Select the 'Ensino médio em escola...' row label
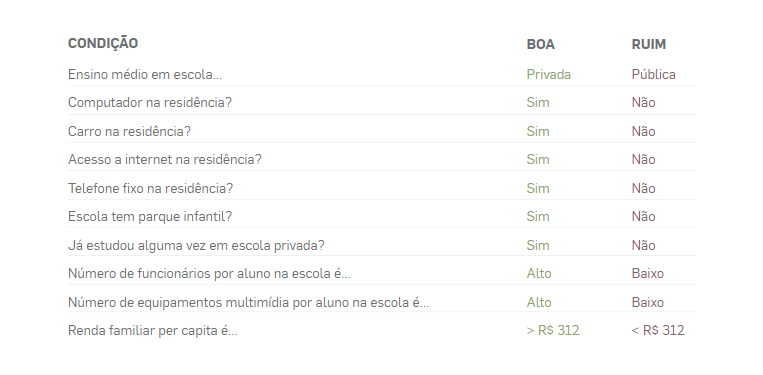The width and height of the screenshot is (763, 375). (x=145, y=74)
